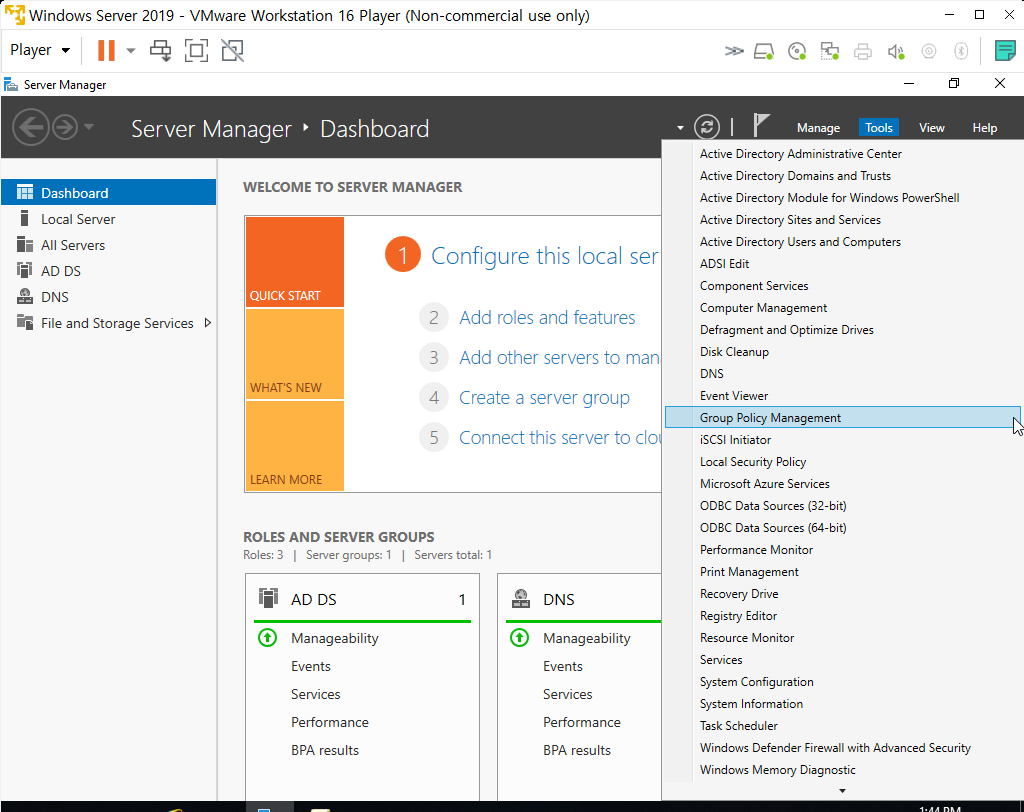Open the power options dropdown arrow beside pause
The height and width of the screenshot is (812, 1024).
pyautogui.click(x=131, y=50)
